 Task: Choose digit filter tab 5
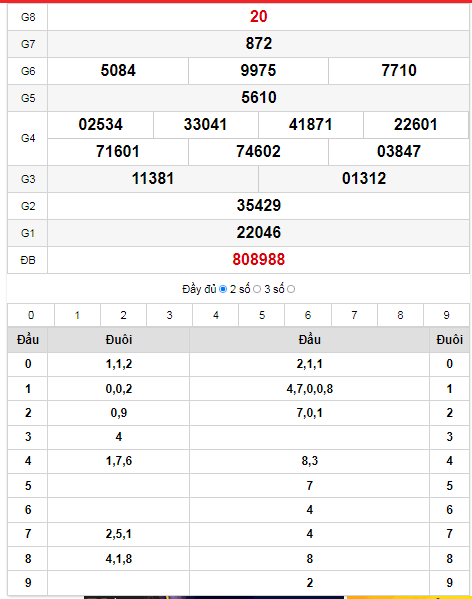[262, 315]
